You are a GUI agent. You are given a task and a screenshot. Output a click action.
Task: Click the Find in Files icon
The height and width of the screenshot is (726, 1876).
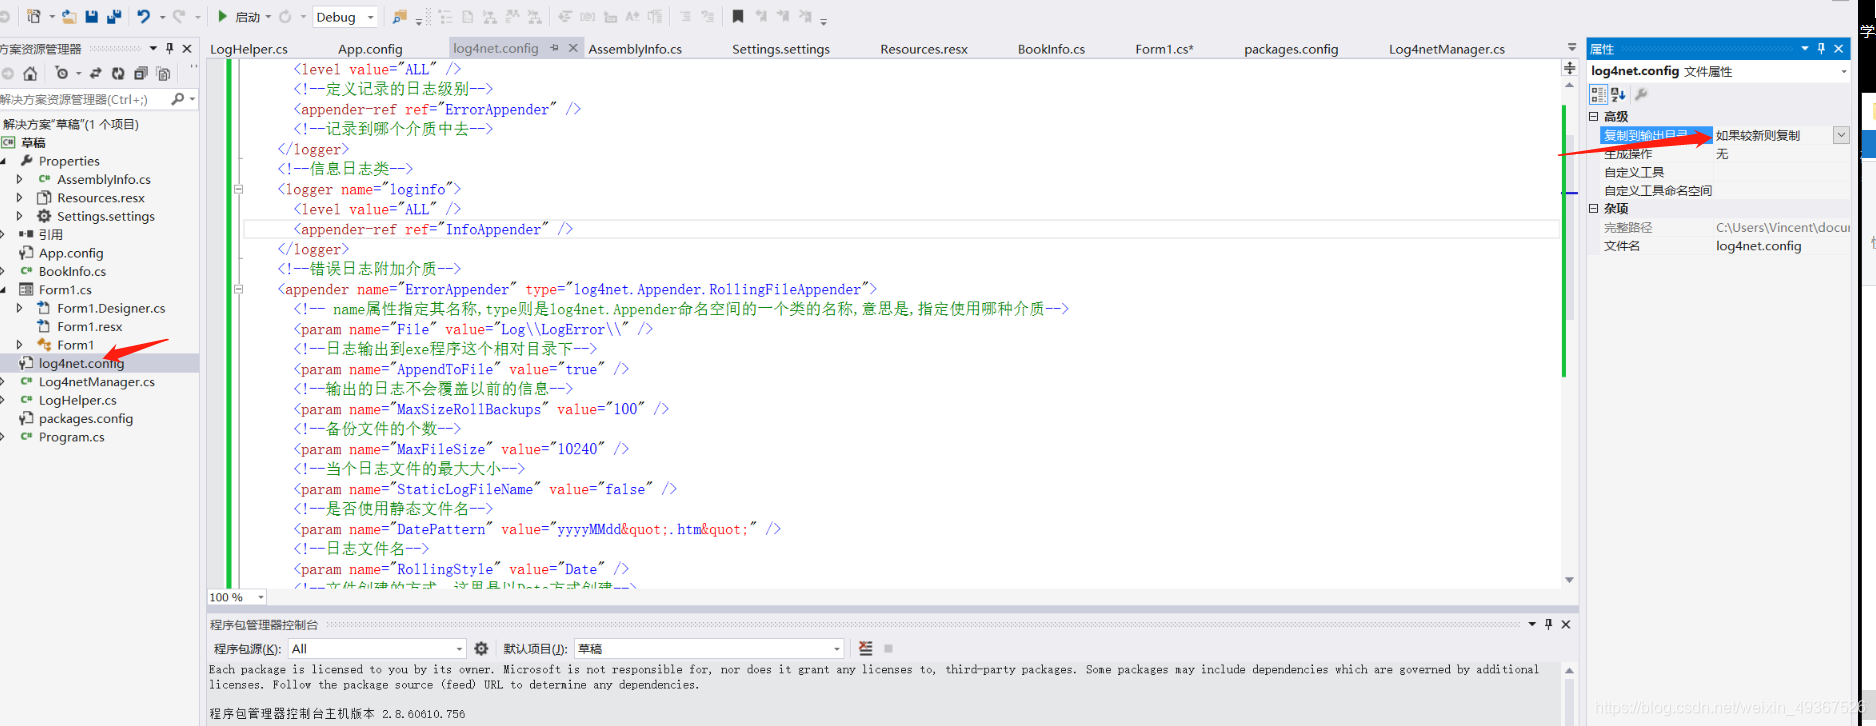(x=400, y=17)
